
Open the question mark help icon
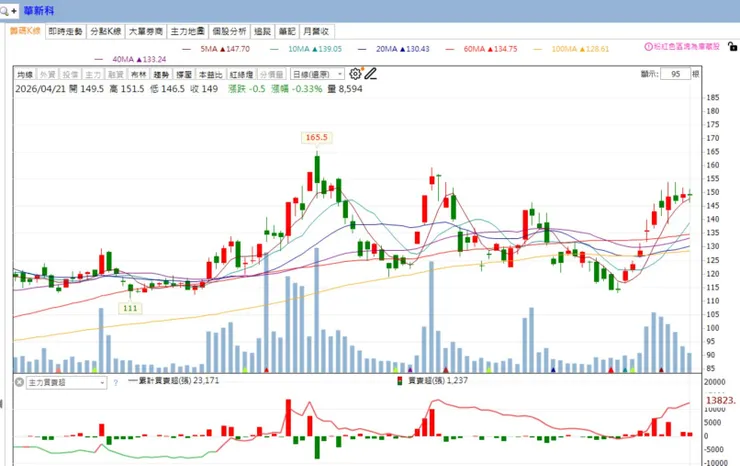point(116,383)
